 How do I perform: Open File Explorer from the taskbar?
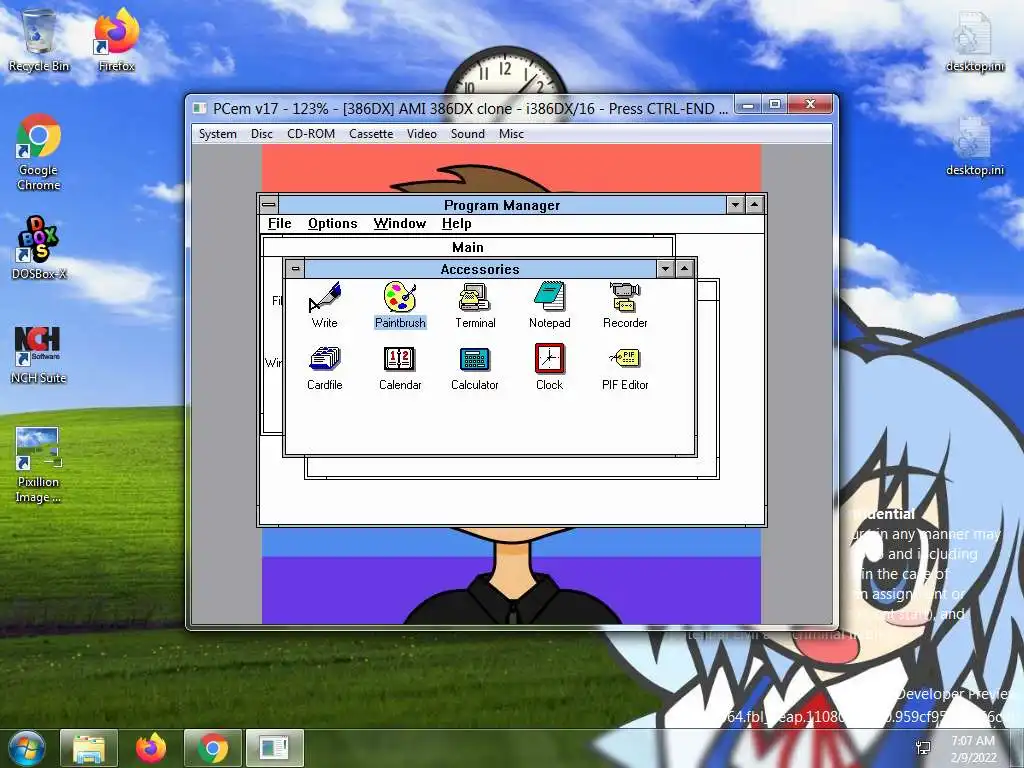[x=89, y=748]
